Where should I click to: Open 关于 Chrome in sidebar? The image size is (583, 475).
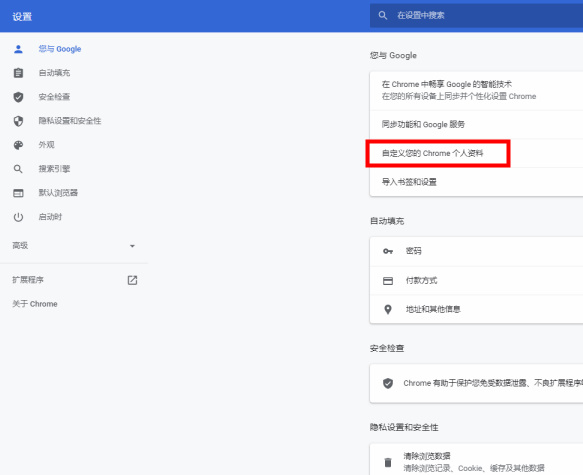click(x=35, y=304)
